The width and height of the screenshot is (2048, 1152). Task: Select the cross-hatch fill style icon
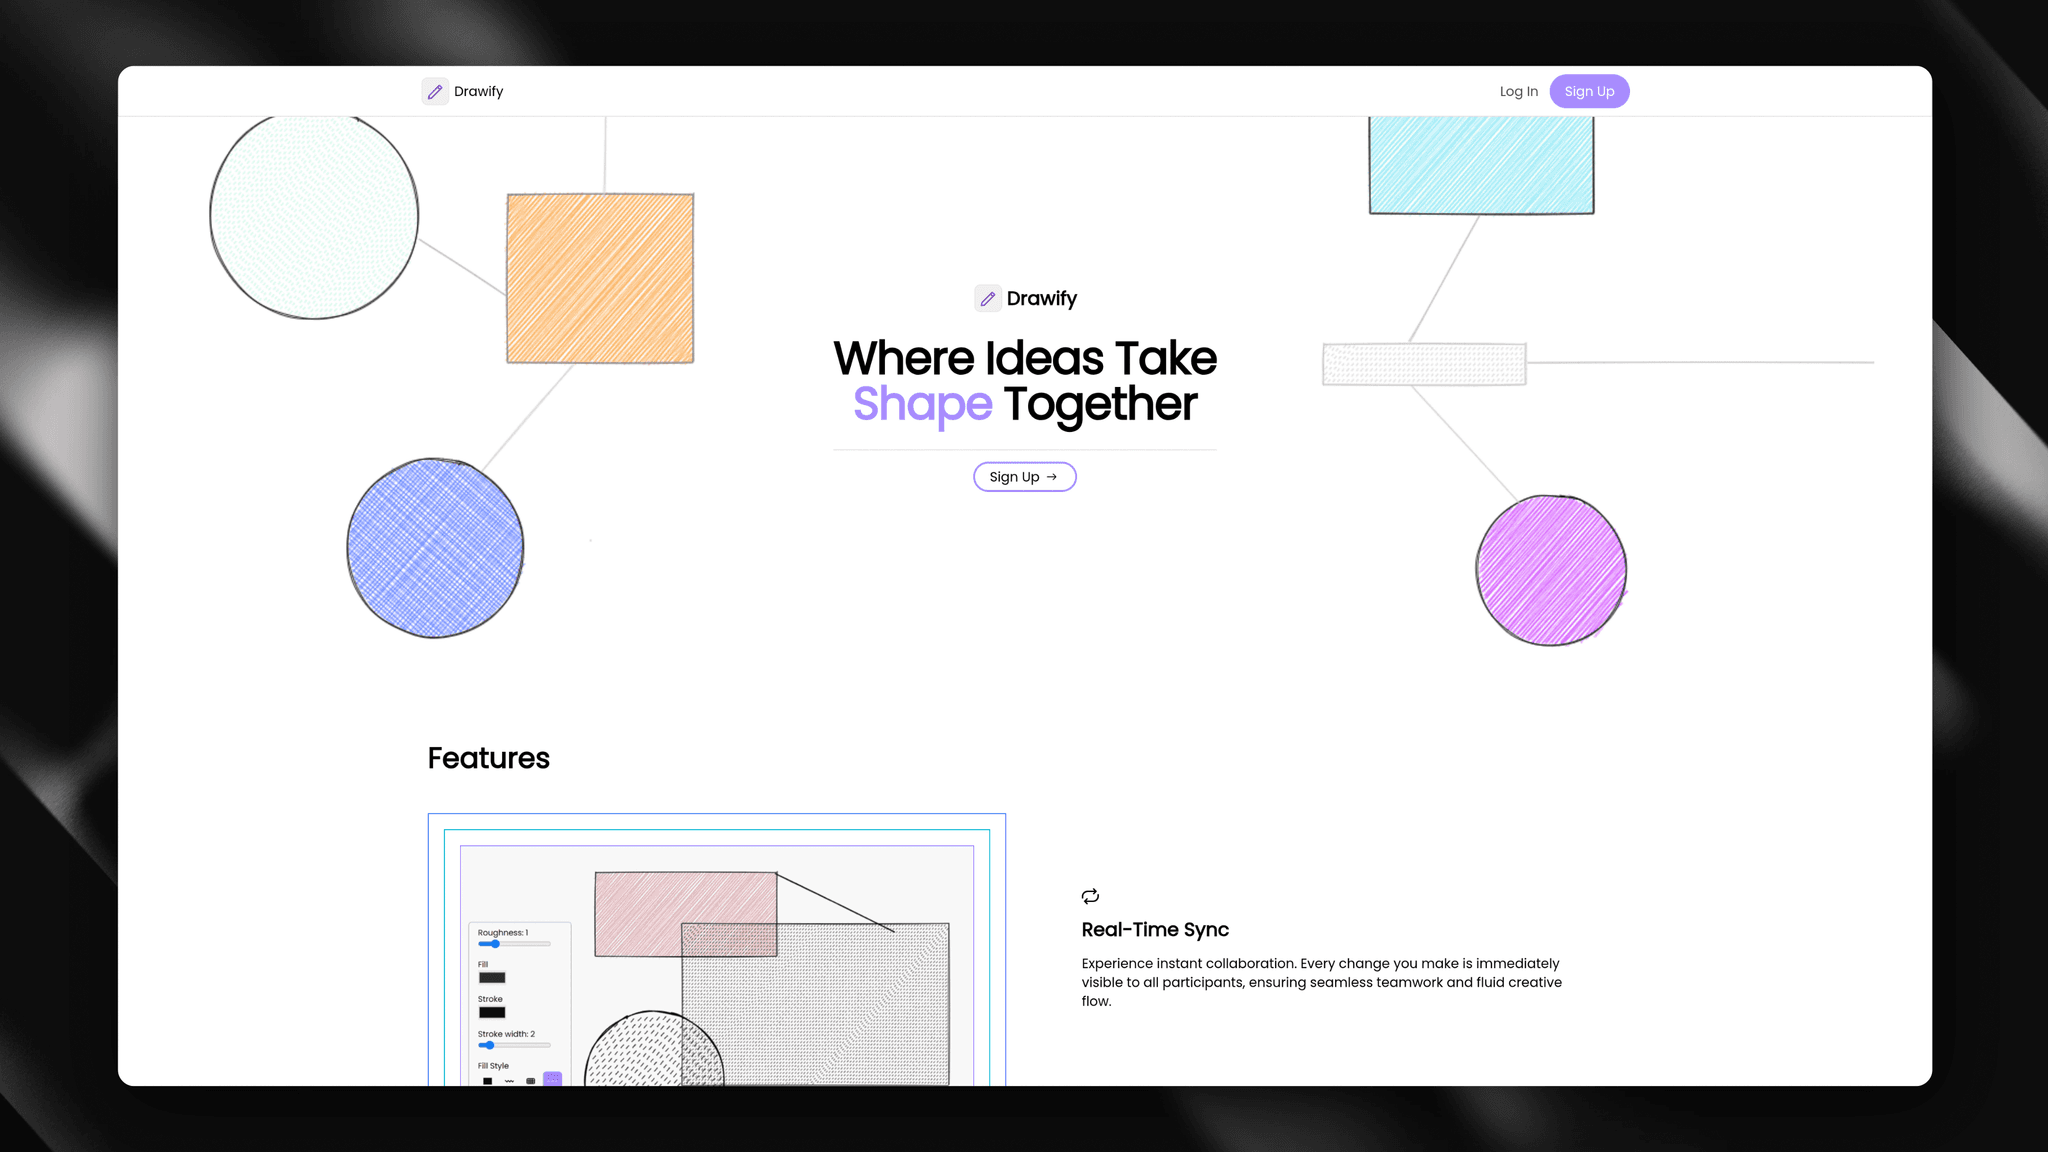(x=531, y=1080)
